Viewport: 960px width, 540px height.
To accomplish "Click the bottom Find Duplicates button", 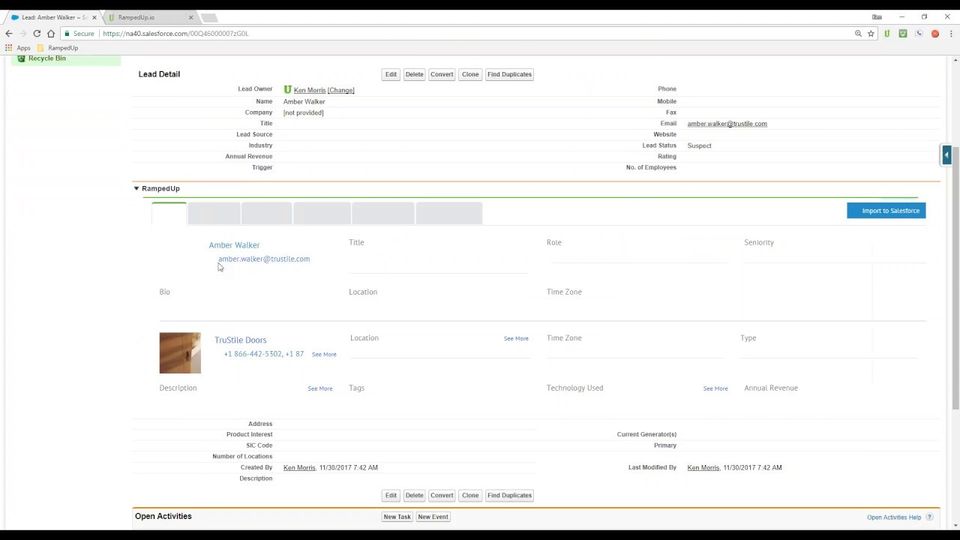I will 509,495.
